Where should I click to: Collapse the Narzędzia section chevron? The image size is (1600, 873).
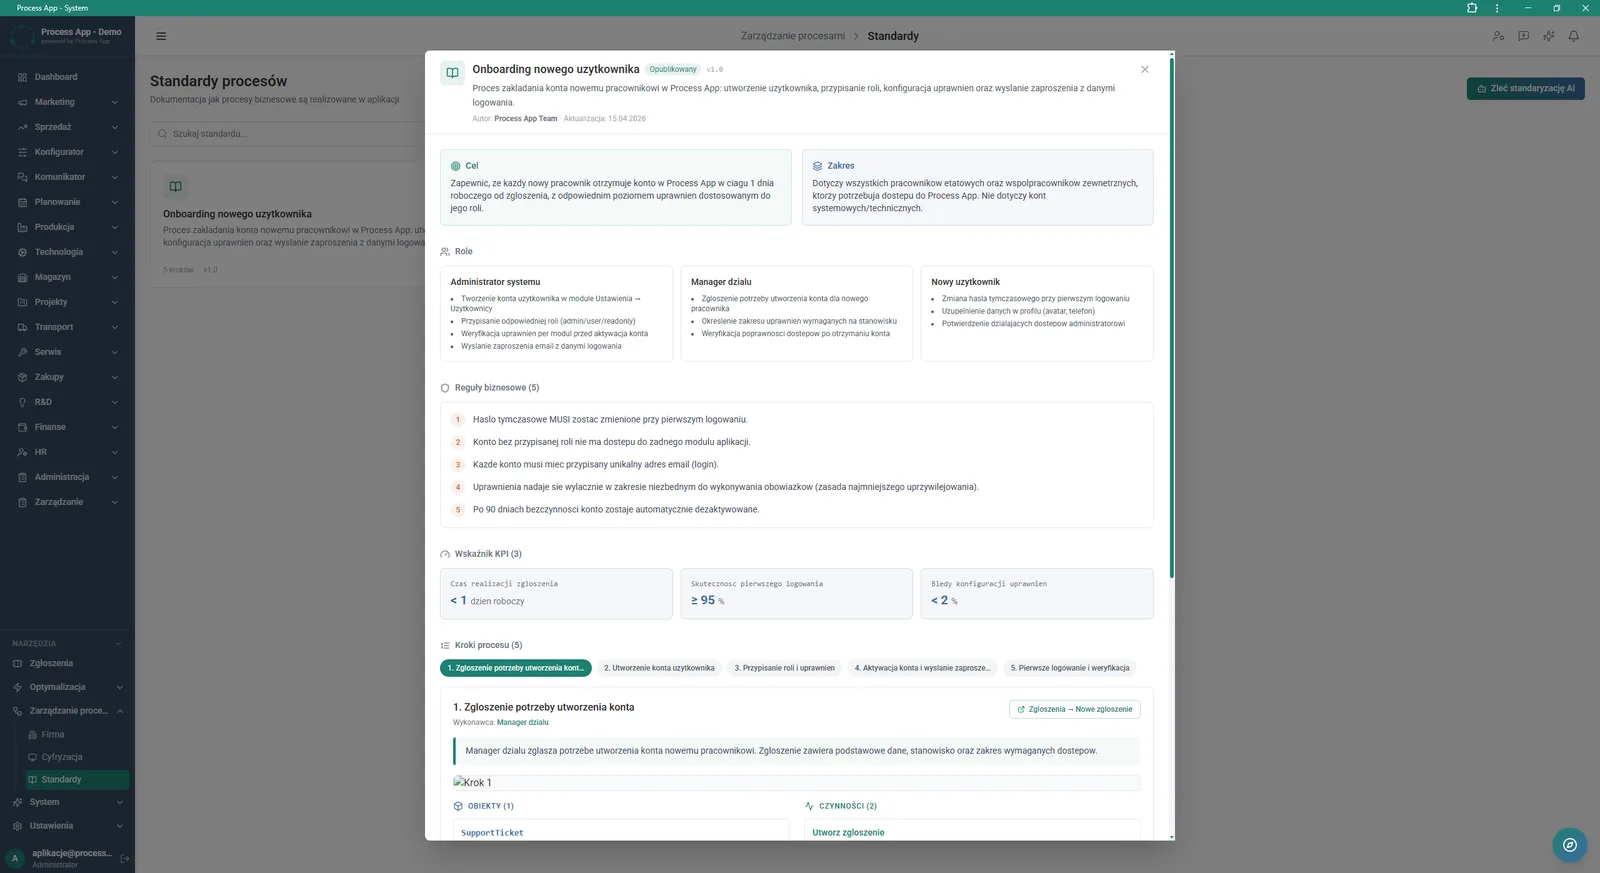[x=118, y=643]
